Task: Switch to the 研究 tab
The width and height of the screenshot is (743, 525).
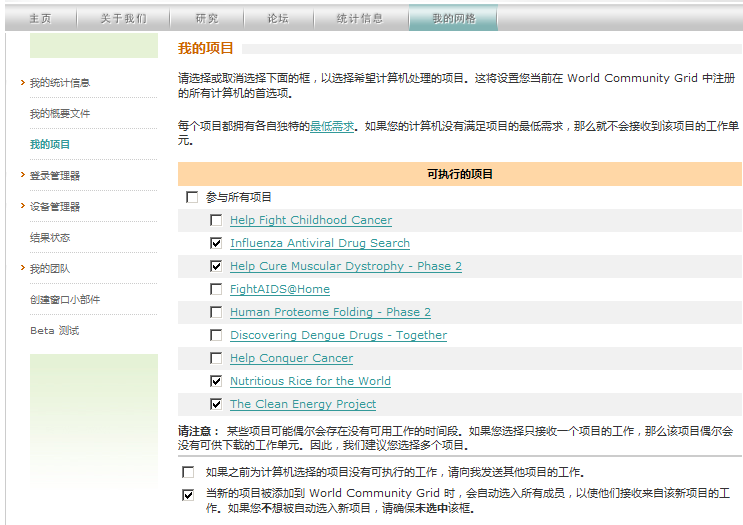Action: click(207, 18)
